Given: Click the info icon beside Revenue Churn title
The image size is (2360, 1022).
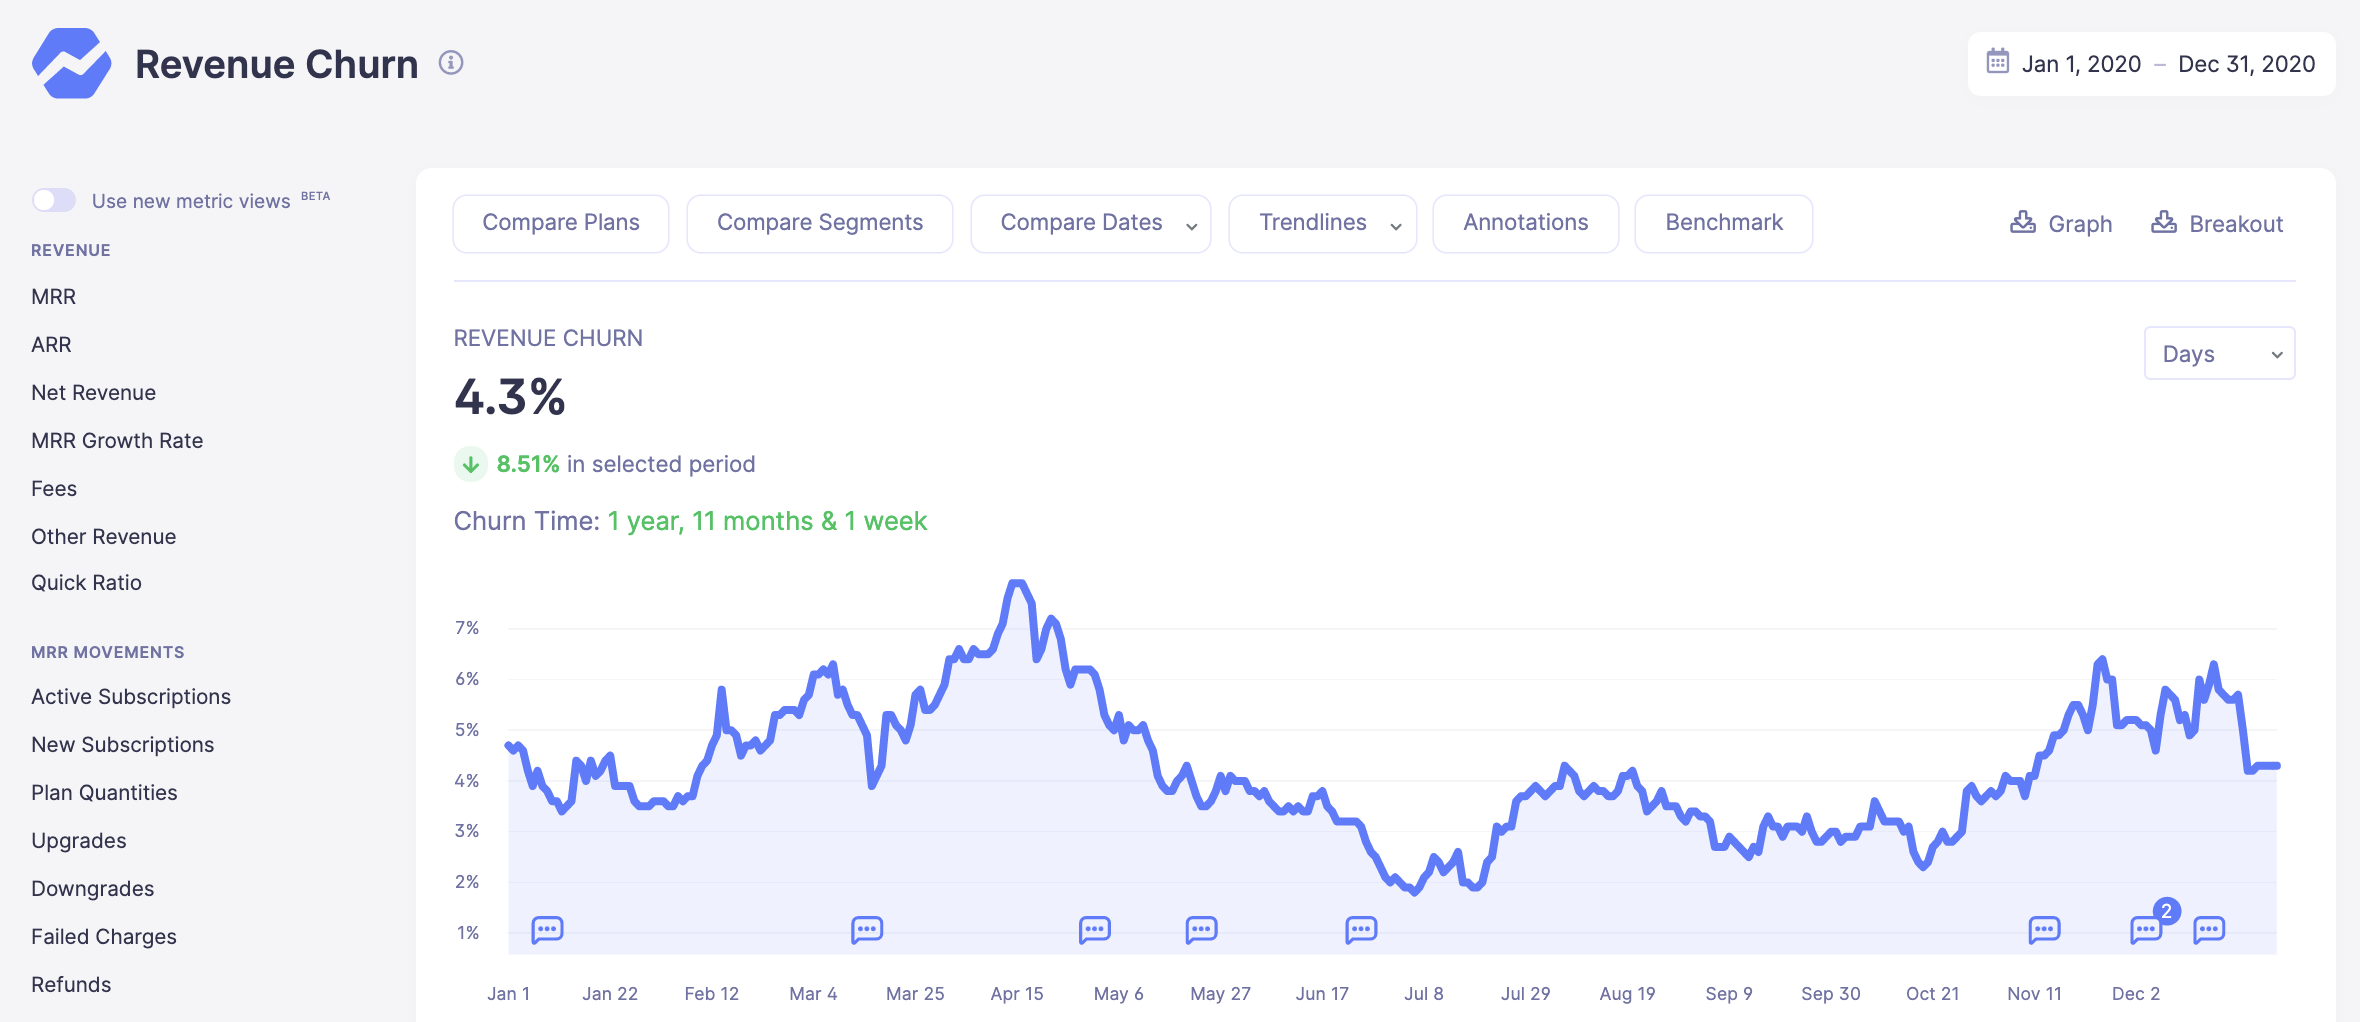Looking at the screenshot, I should click(451, 63).
